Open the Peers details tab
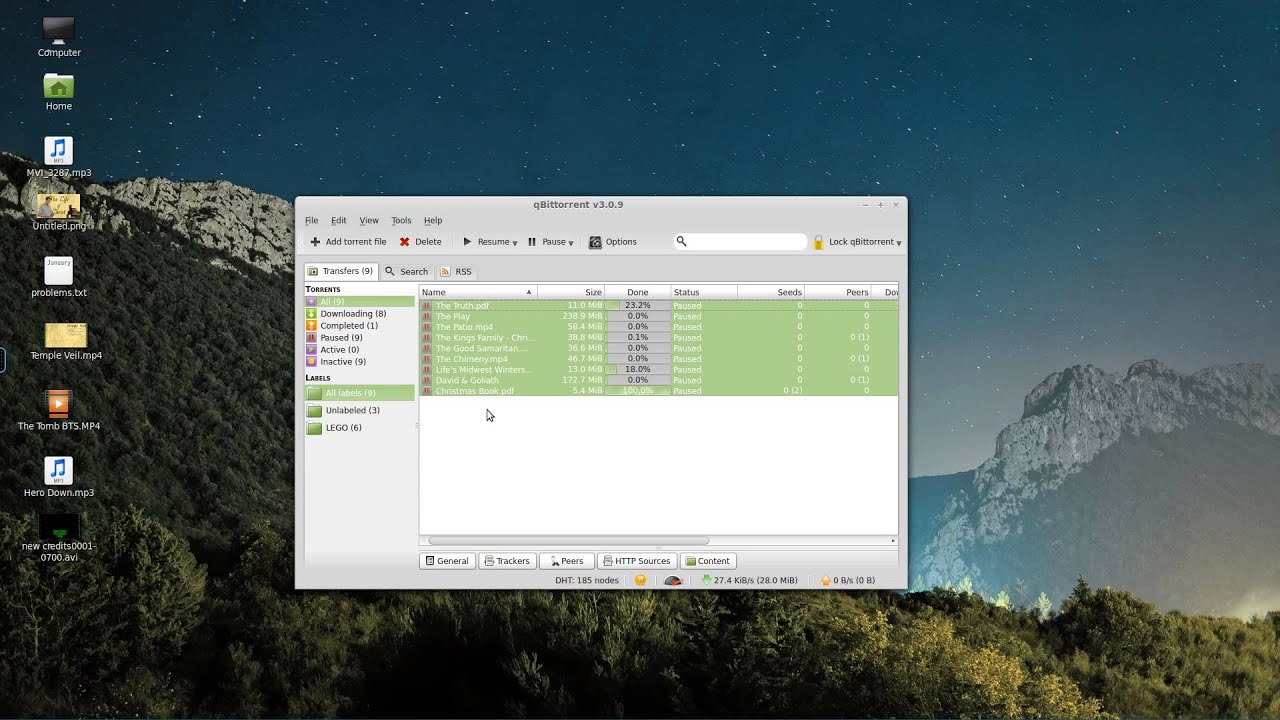This screenshot has width=1280, height=720. click(x=567, y=561)
